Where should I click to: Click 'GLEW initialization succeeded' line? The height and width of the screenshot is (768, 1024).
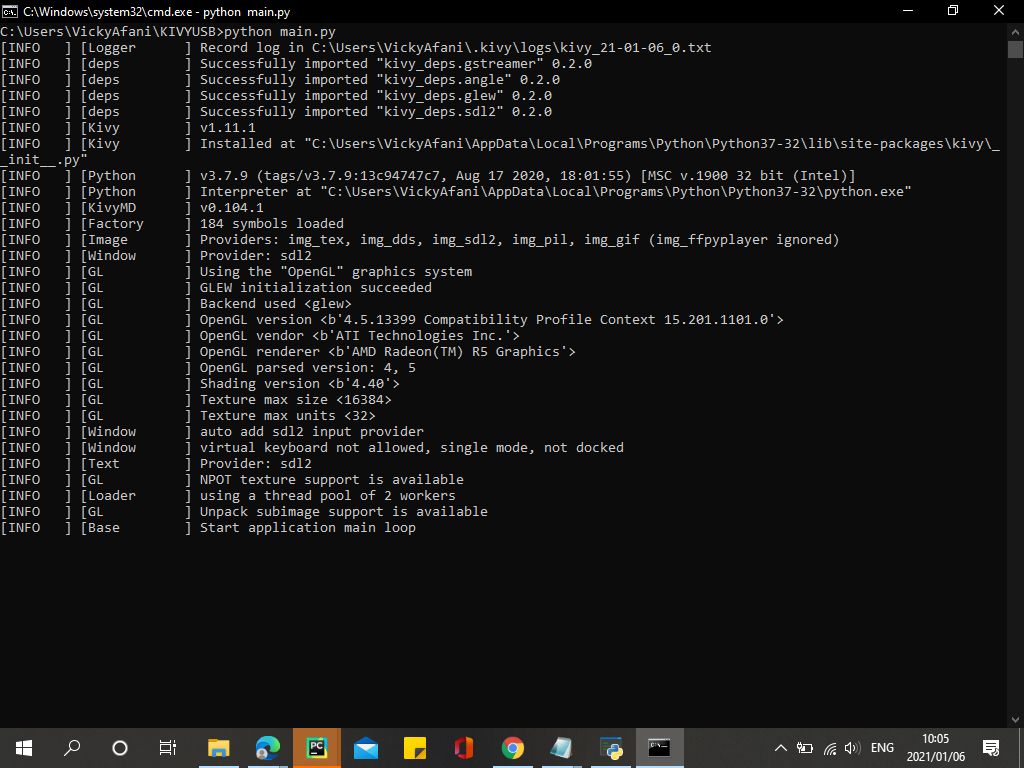point(216,287)
